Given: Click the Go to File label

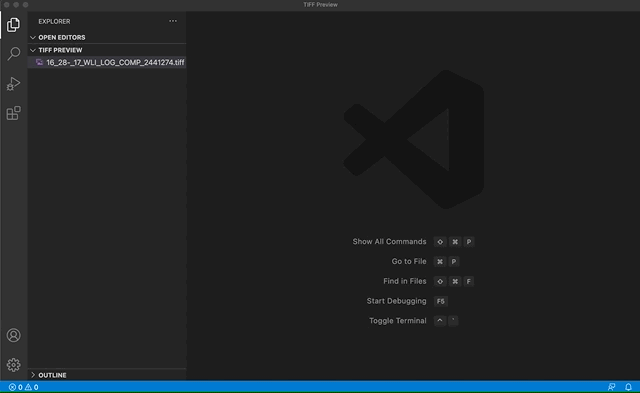Looking at the screenshot, I should [x=409, y=261].
